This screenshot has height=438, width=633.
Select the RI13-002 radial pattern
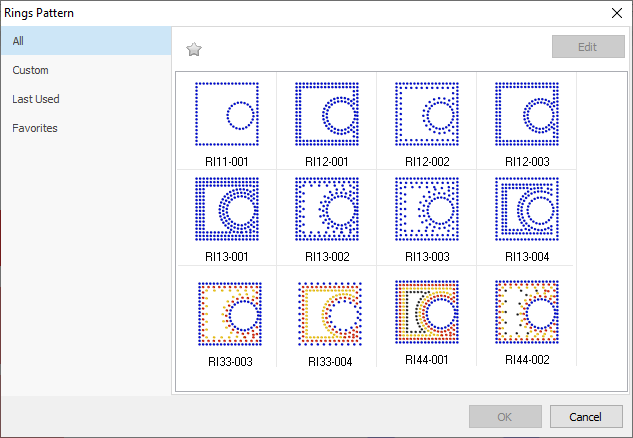327,211
